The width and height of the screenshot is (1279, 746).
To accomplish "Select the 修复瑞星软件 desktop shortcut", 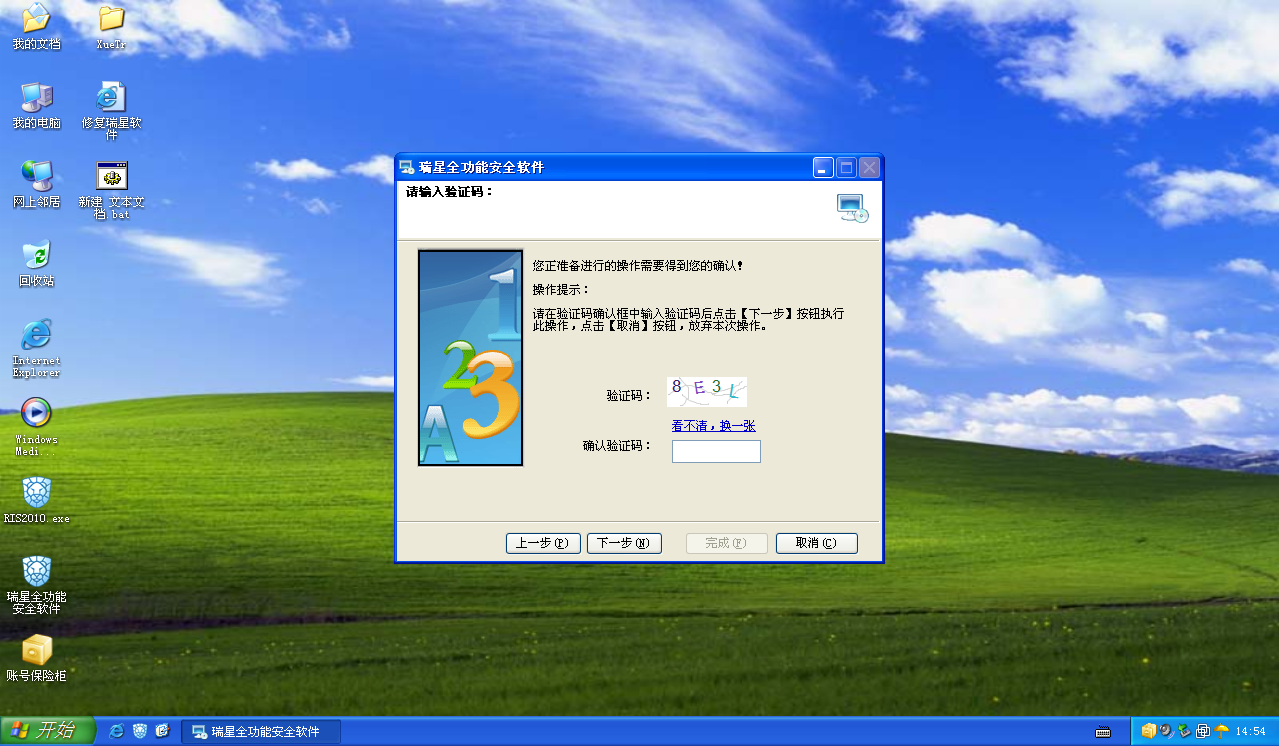I will (111, 110).
